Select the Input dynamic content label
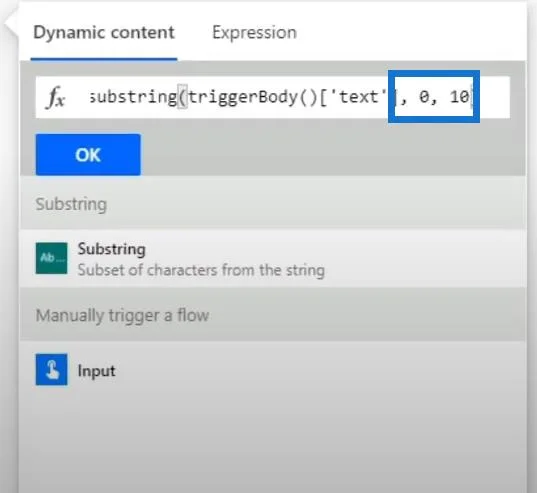 tap(96, 371)
